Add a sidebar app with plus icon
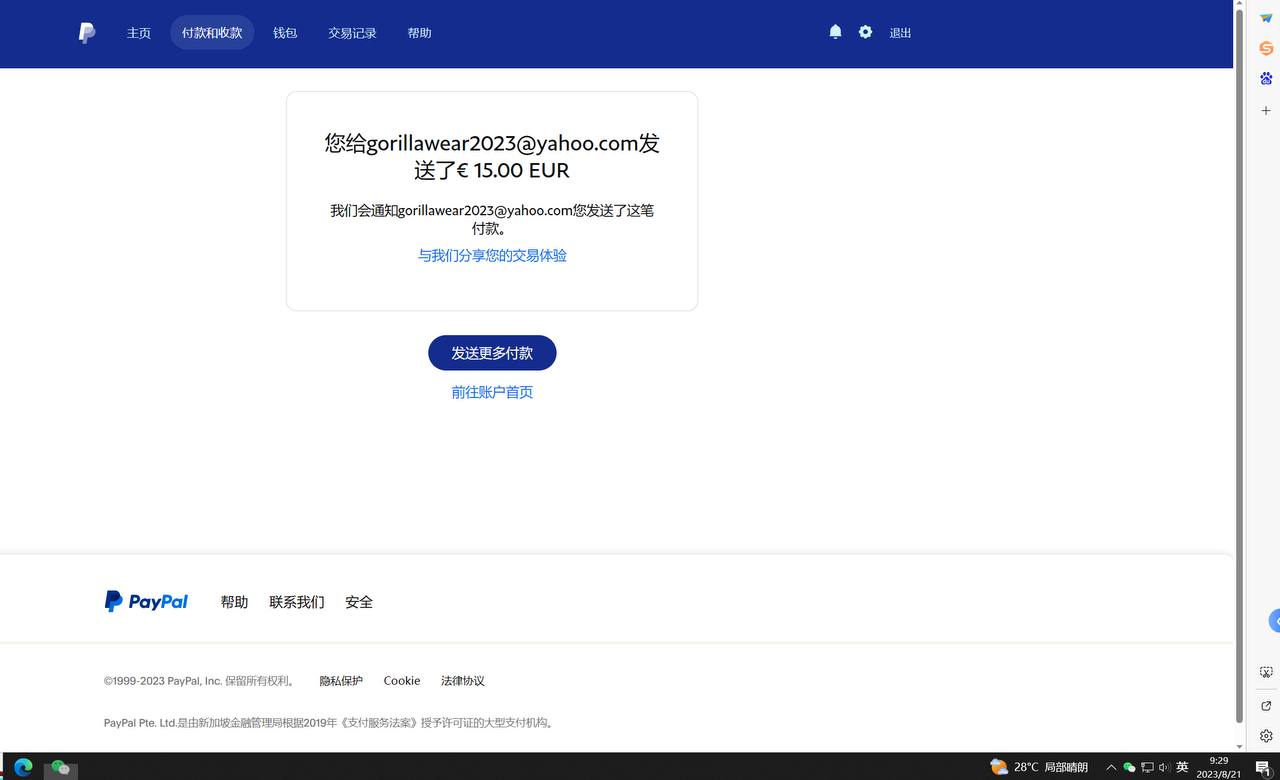Image resolution: width=1280 pixels, height=780 pixels. pos(1266,110)
